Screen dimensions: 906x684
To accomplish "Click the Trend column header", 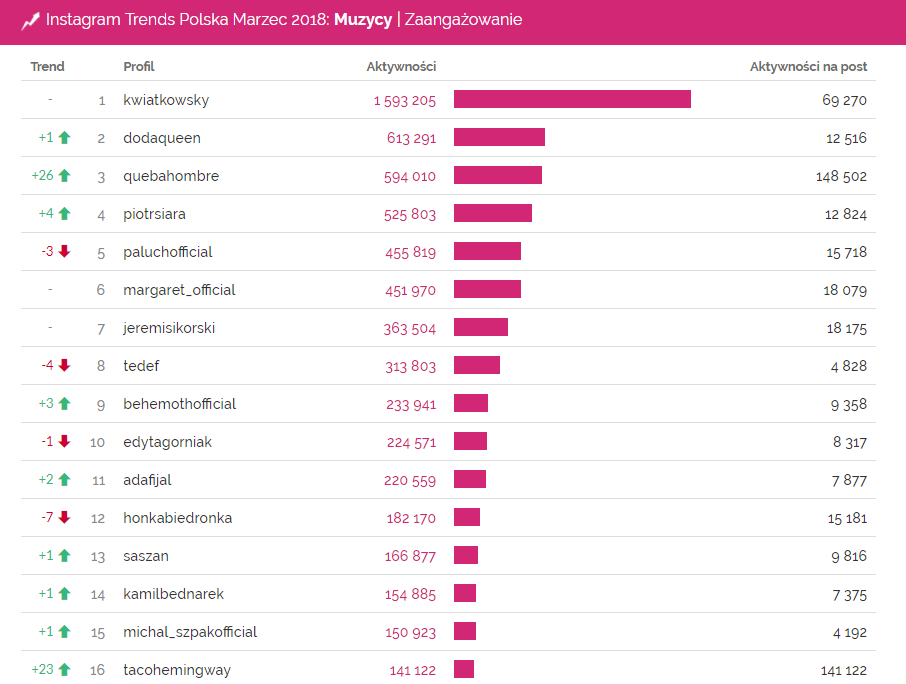I will click(x=47, y=67).
